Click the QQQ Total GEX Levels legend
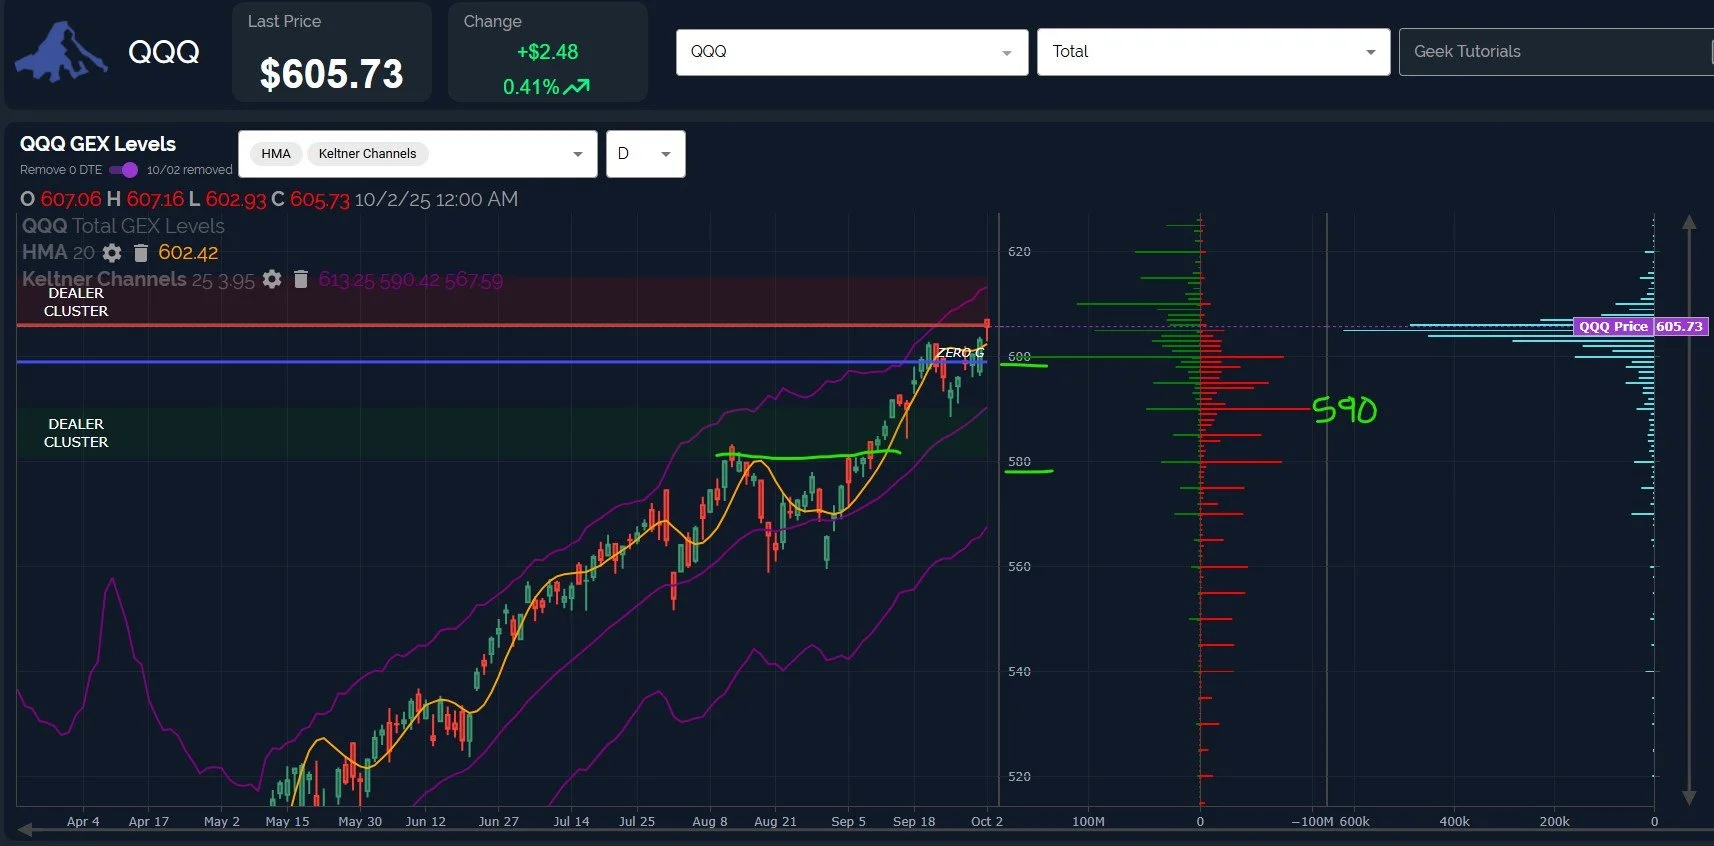 coord(123,226)
